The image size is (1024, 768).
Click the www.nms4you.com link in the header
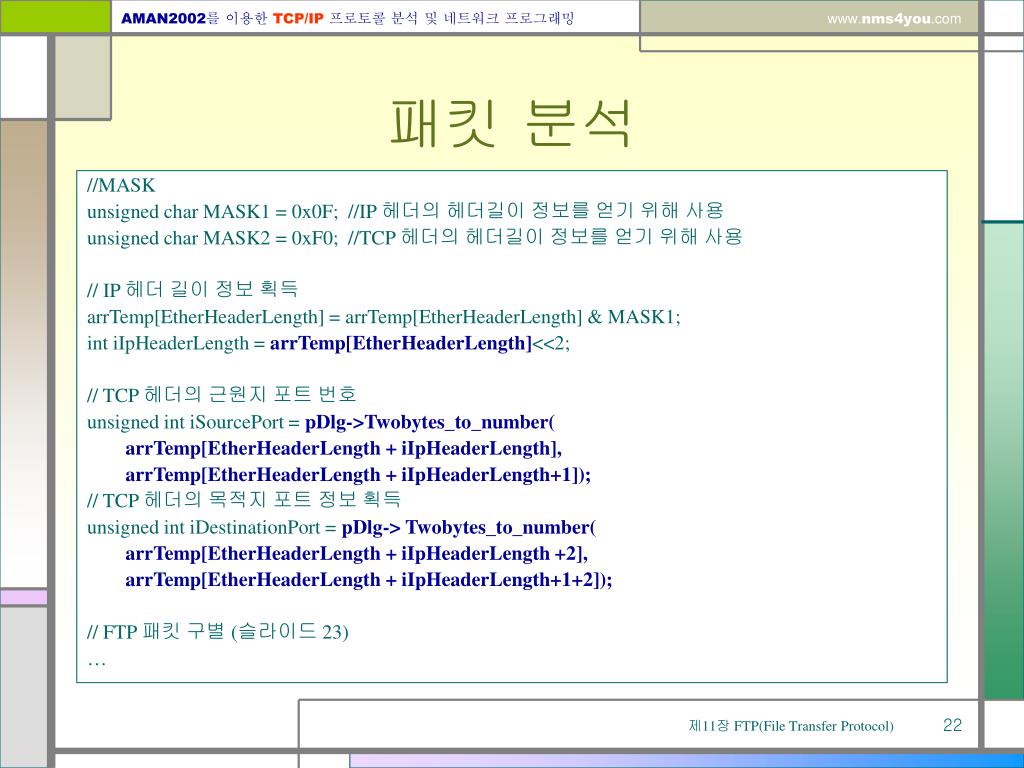point(894,19)
